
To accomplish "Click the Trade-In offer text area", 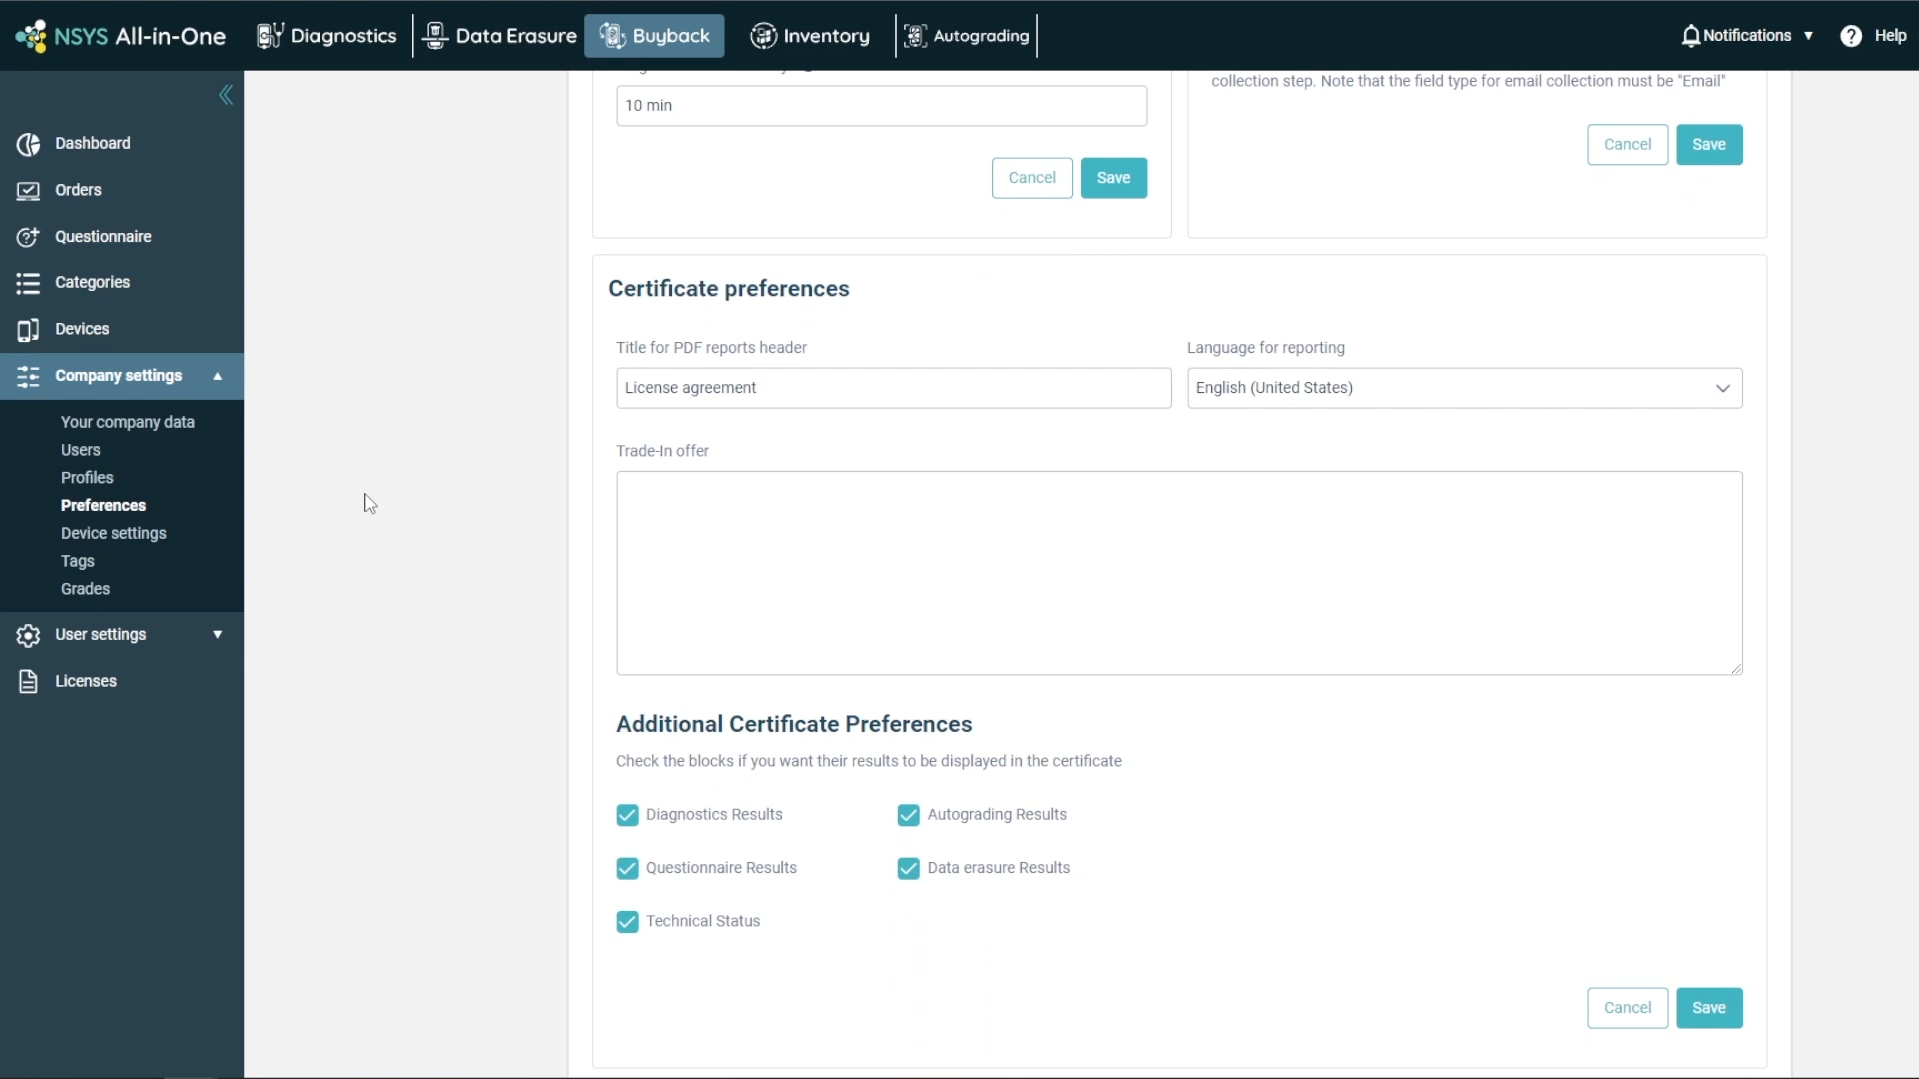I will (x=1179, y=573).
